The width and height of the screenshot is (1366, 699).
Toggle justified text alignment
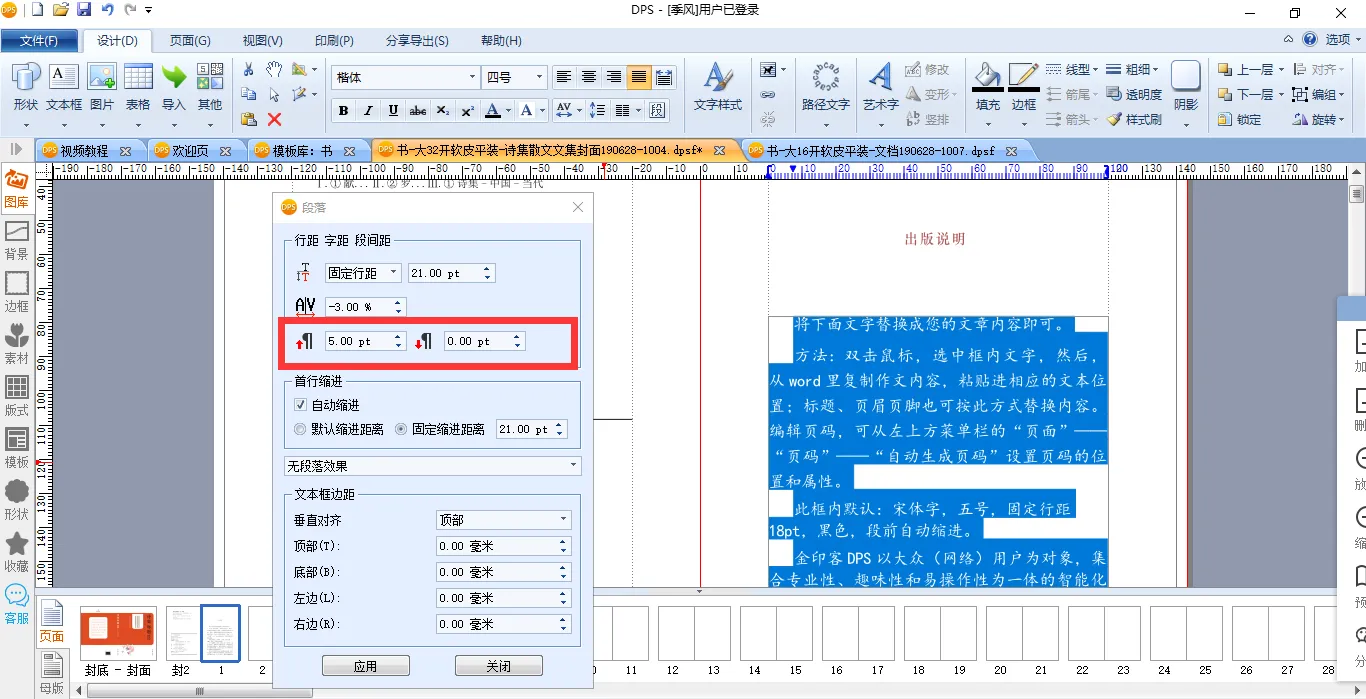point(638,77)
